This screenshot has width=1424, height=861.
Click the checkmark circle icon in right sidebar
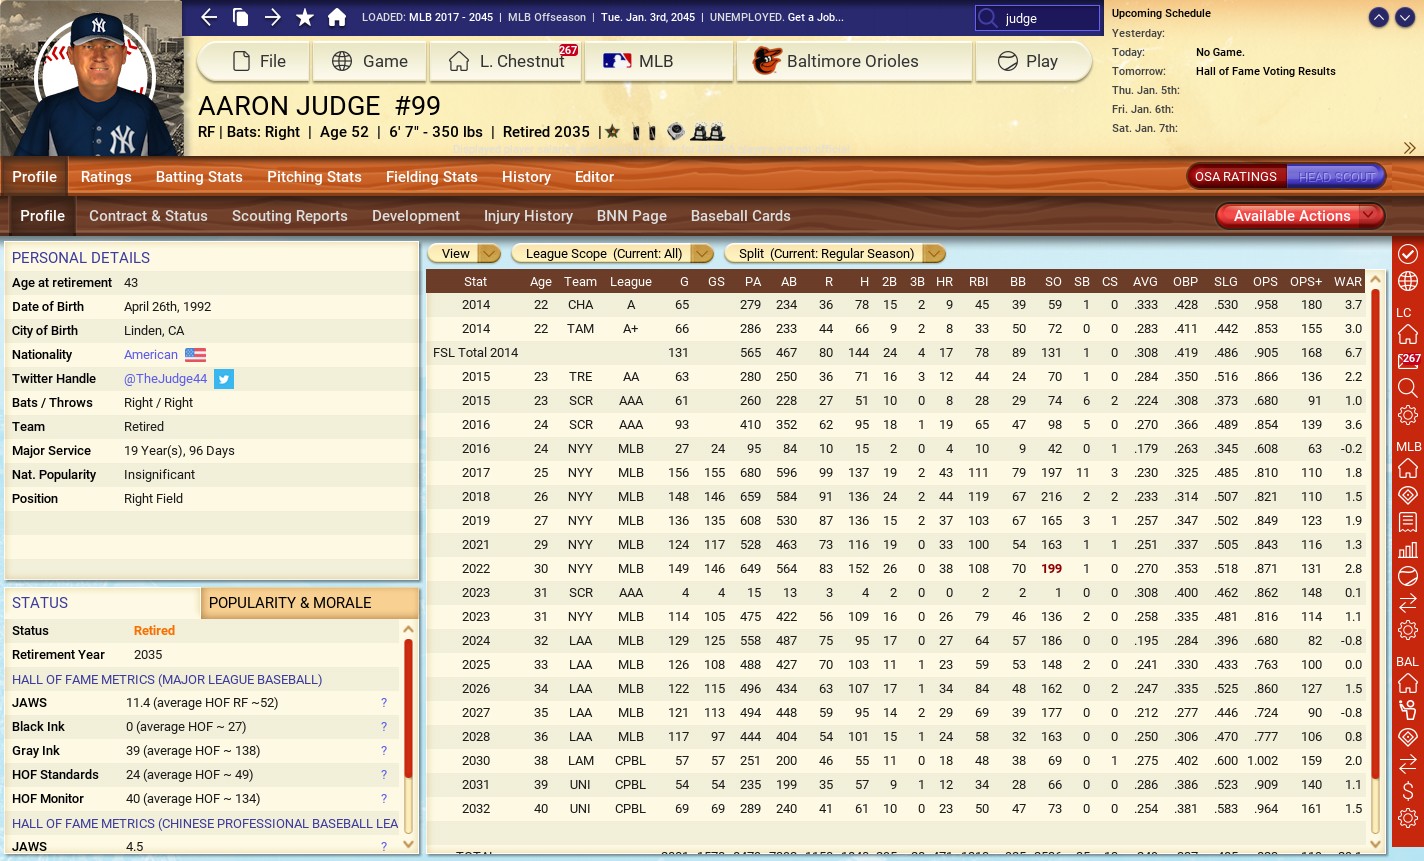click(x=1408, y=253)
